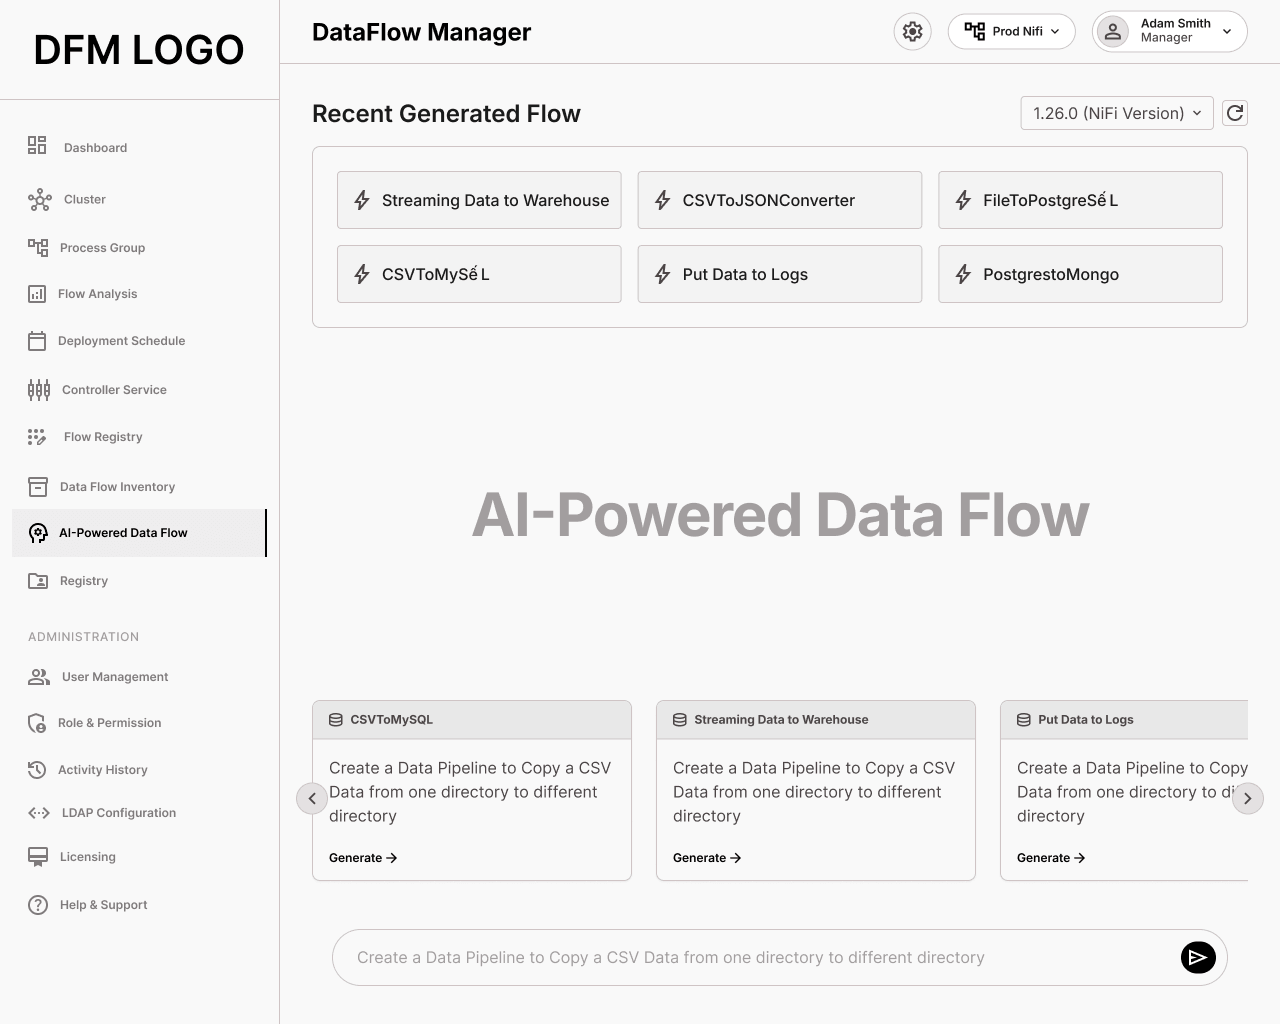Click the Cluster nodes icon

point(39,200)
